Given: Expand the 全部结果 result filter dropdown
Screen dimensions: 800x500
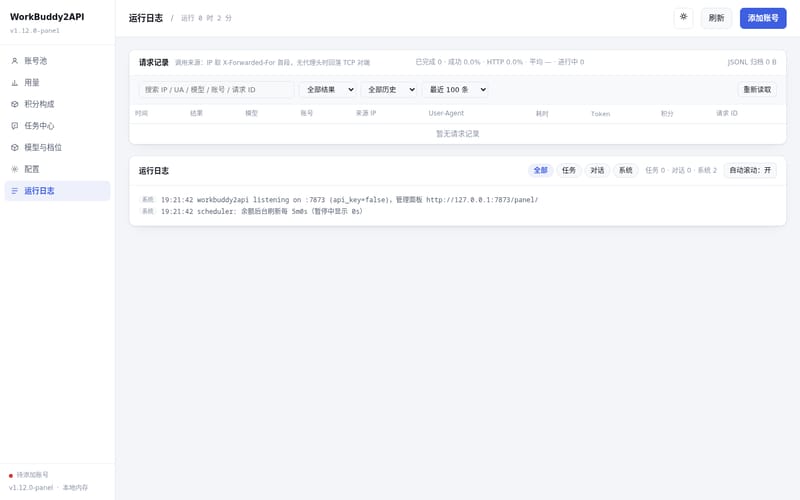Looking at the screenshot, I should coord(328,90).
